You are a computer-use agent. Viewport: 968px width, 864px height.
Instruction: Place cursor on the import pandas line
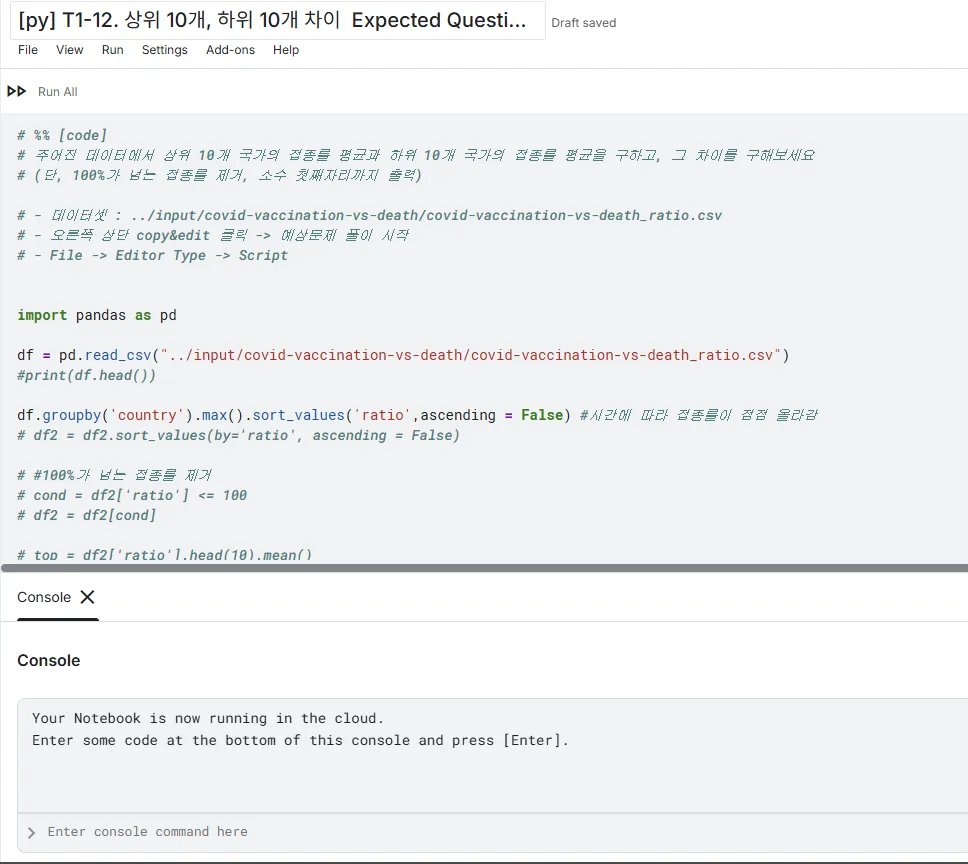click(100, 315)
